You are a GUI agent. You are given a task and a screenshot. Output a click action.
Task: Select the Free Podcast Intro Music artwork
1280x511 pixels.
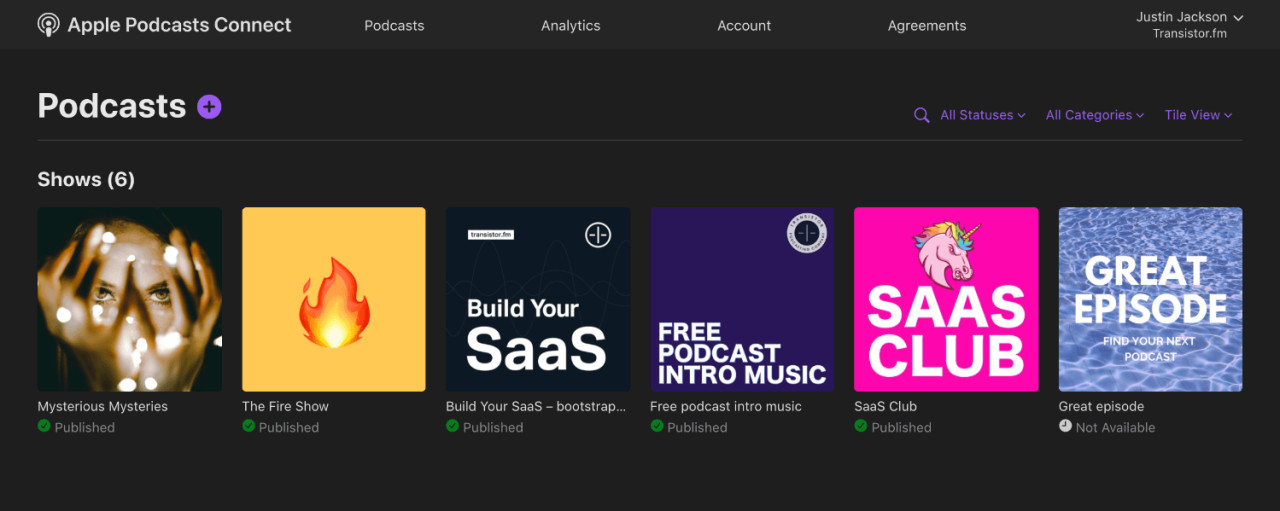point(742,299)
